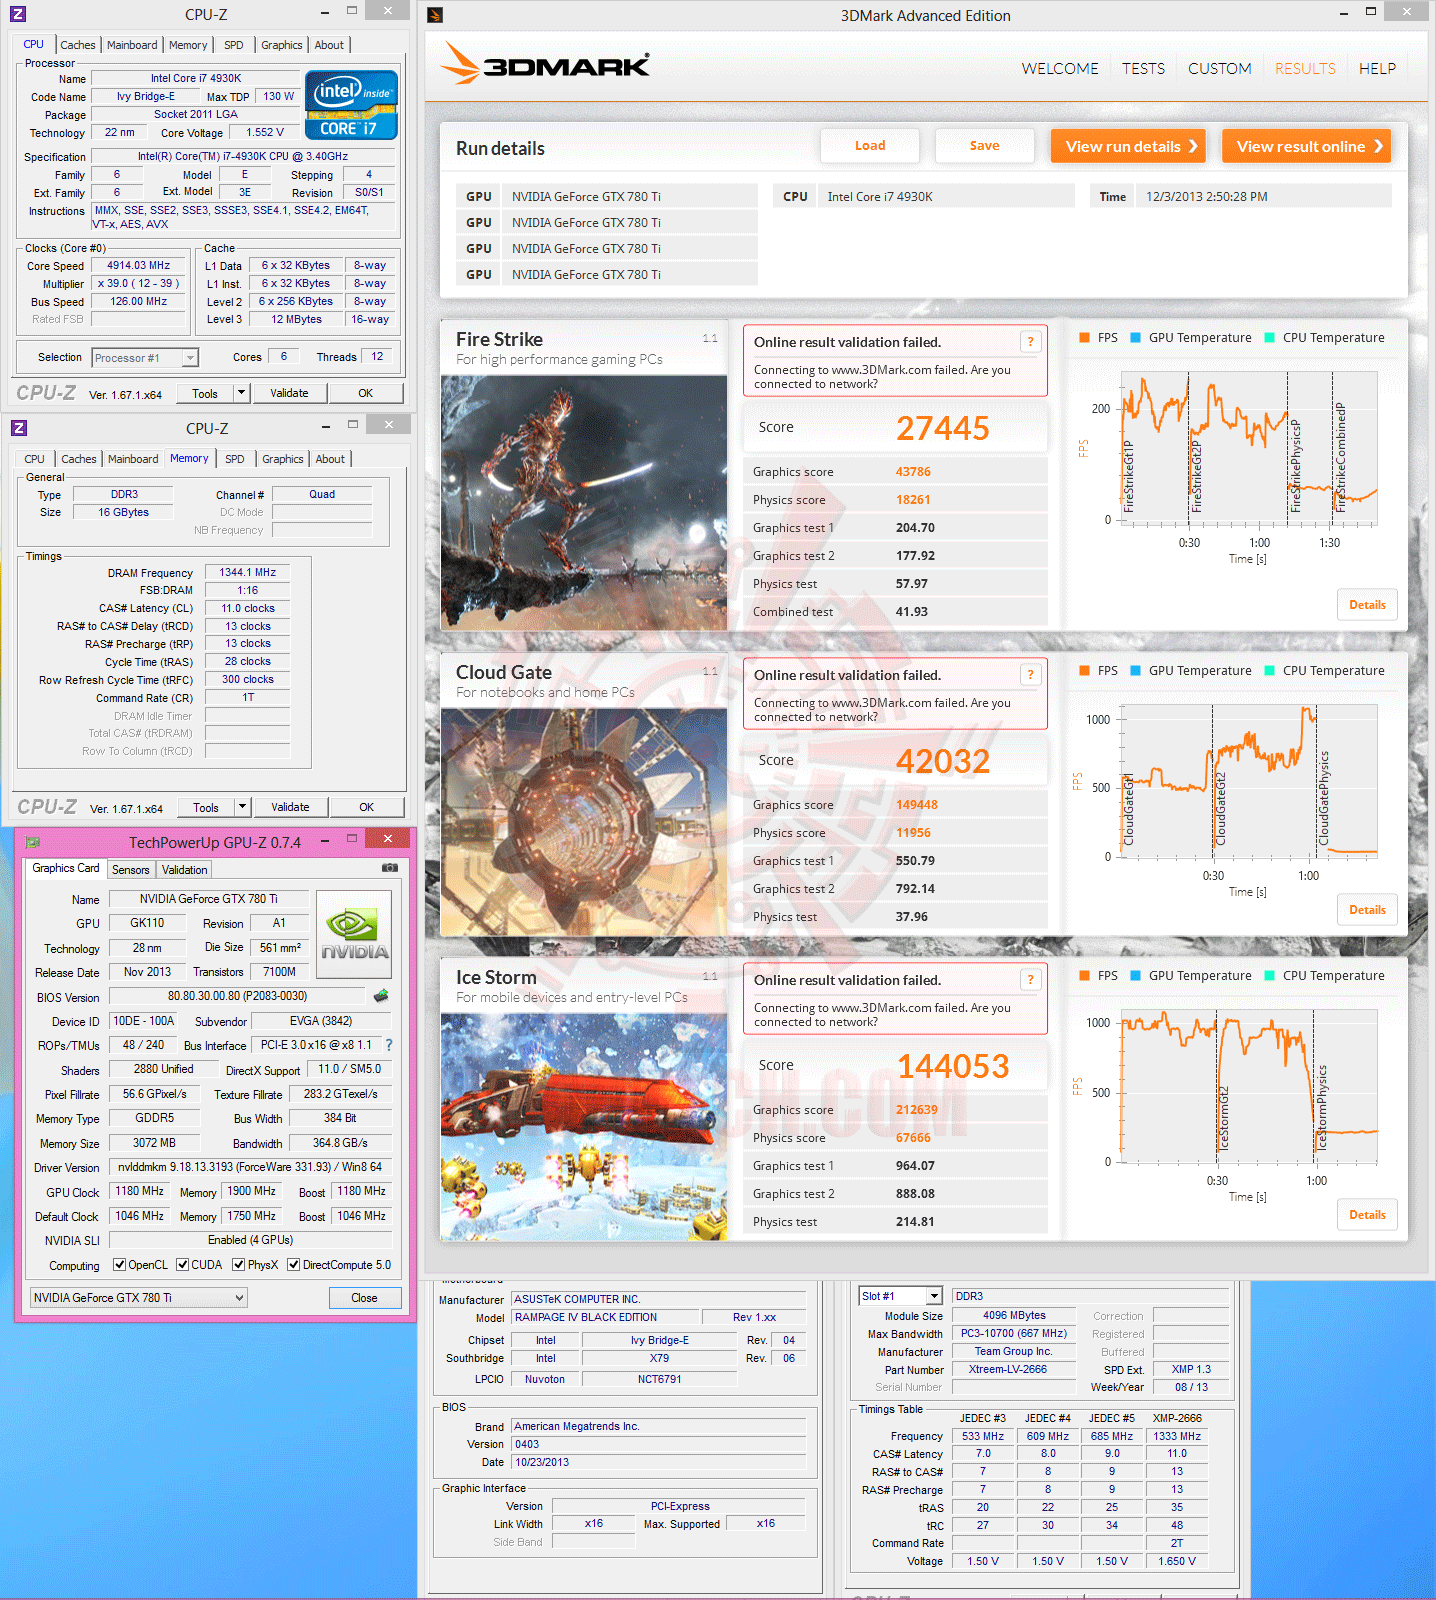
Task: Click the Ice Storm FPS legend swatch
Action: pyautogui.click(x=1084, y=976)
